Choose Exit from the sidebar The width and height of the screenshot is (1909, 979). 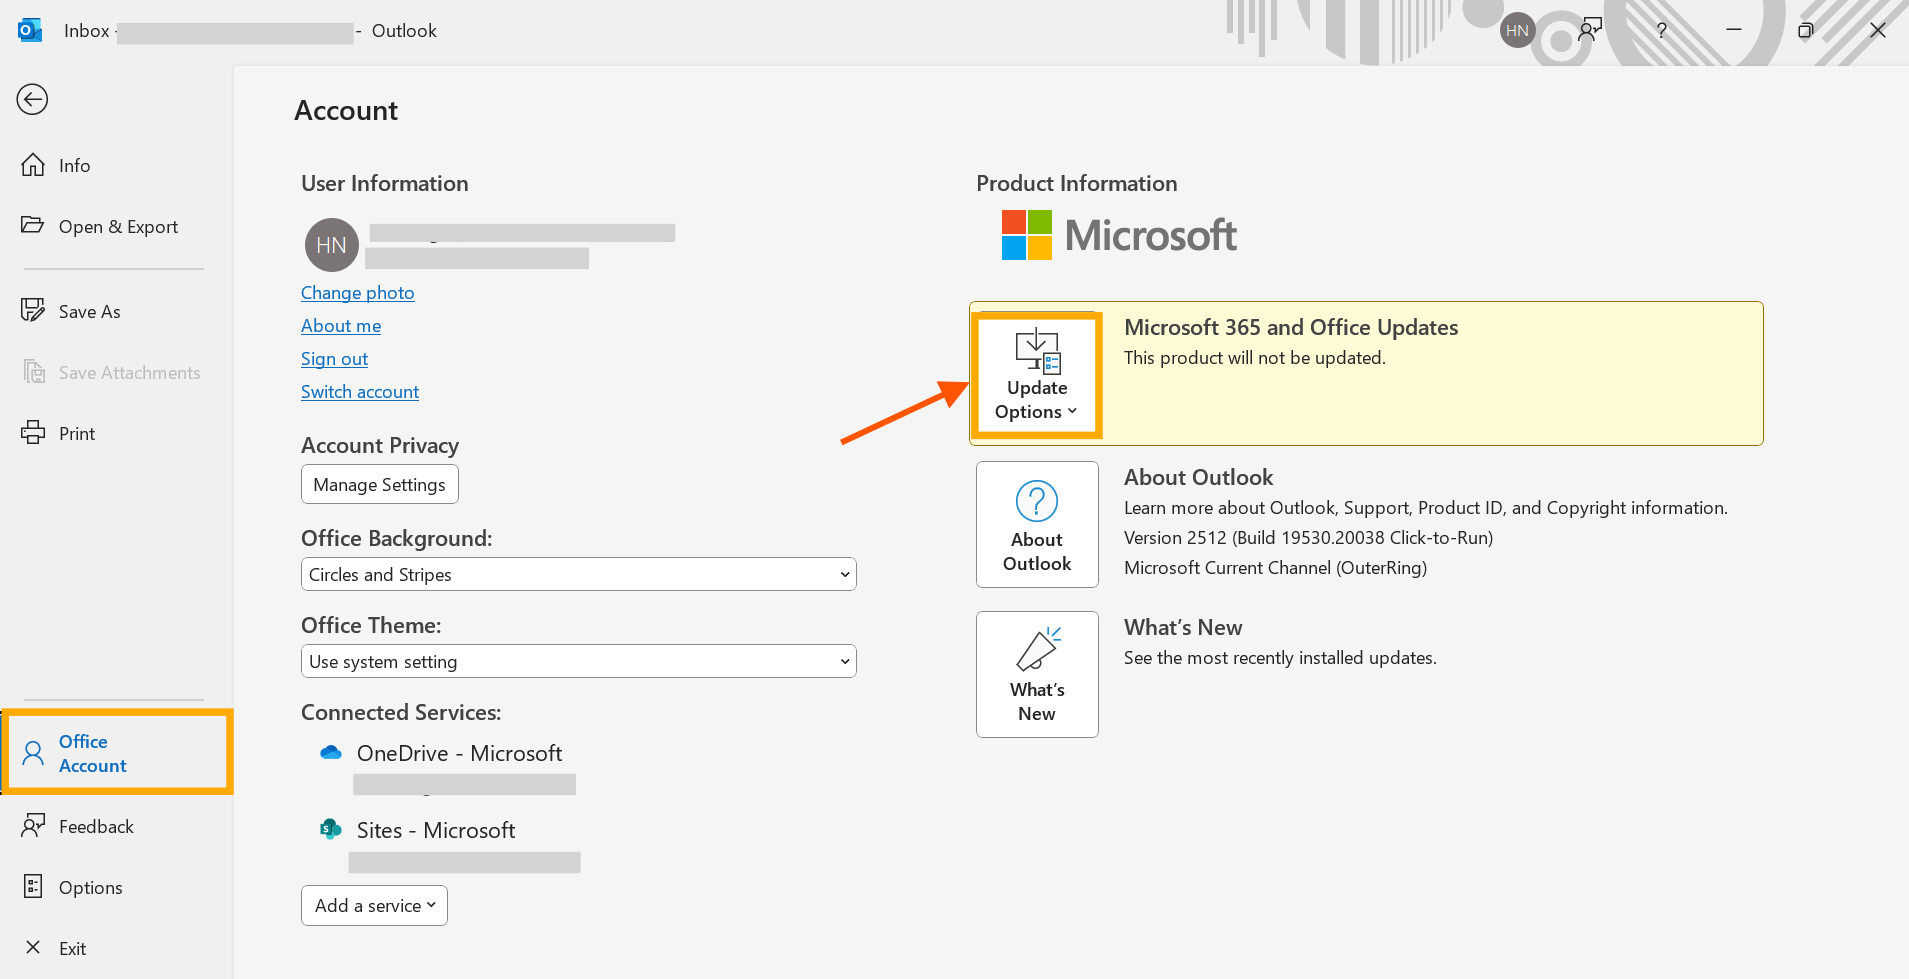tap(71, 948)
